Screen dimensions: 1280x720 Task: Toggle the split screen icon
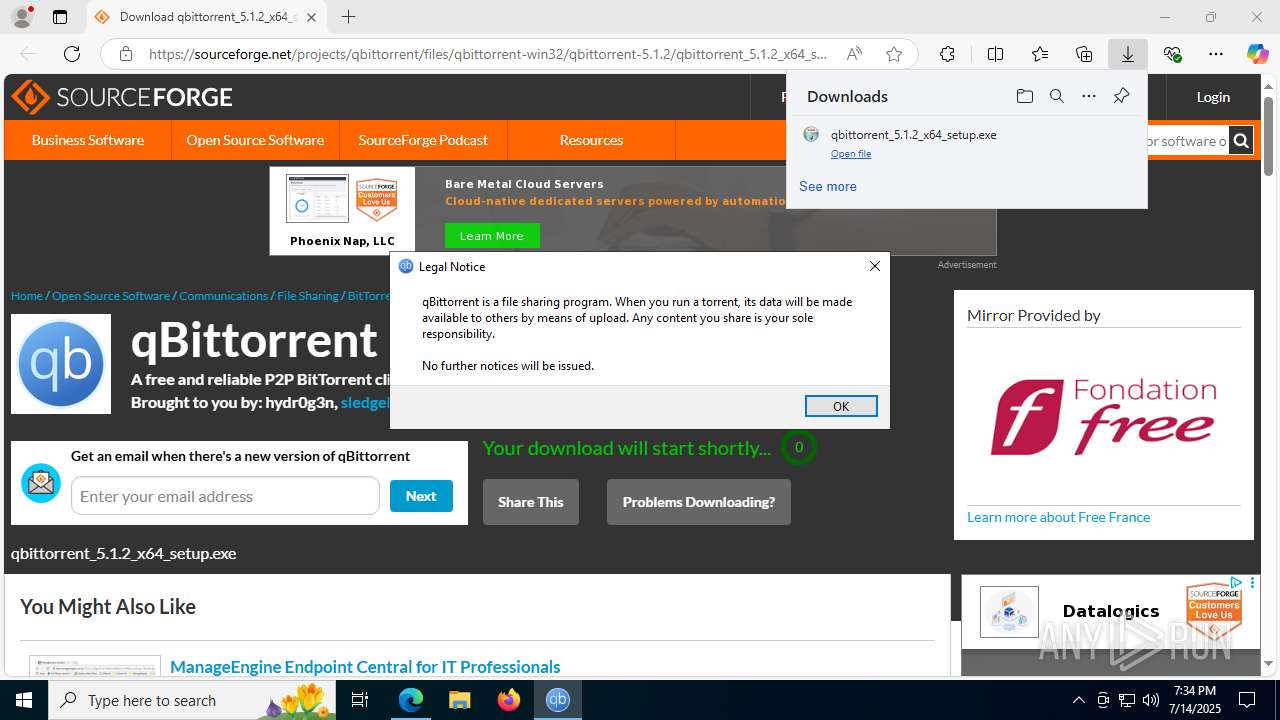click(x=995, y=54)
